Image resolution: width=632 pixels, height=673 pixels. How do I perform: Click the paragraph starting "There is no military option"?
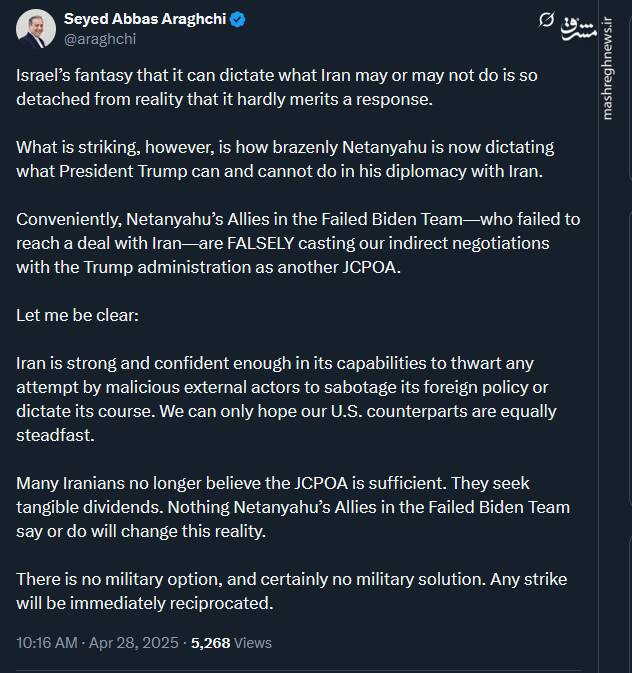pyautogui.click(x=290, y=591)
